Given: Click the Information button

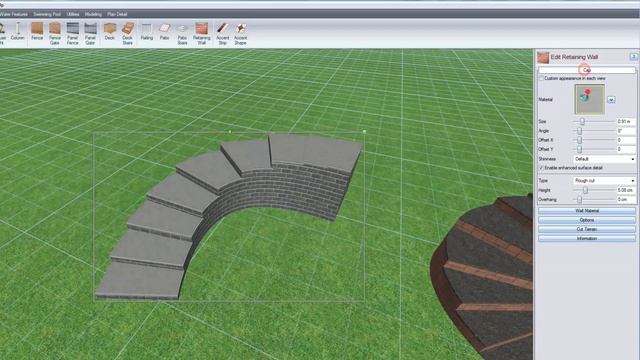Looking at the screenshot, I should (x=587, y=238).
